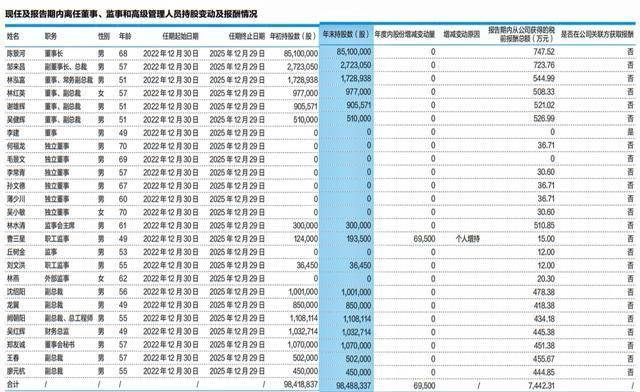Viewport: 640px width, 392px height.
Task: Select the 职务 column header
Action: tap(51, 36)
